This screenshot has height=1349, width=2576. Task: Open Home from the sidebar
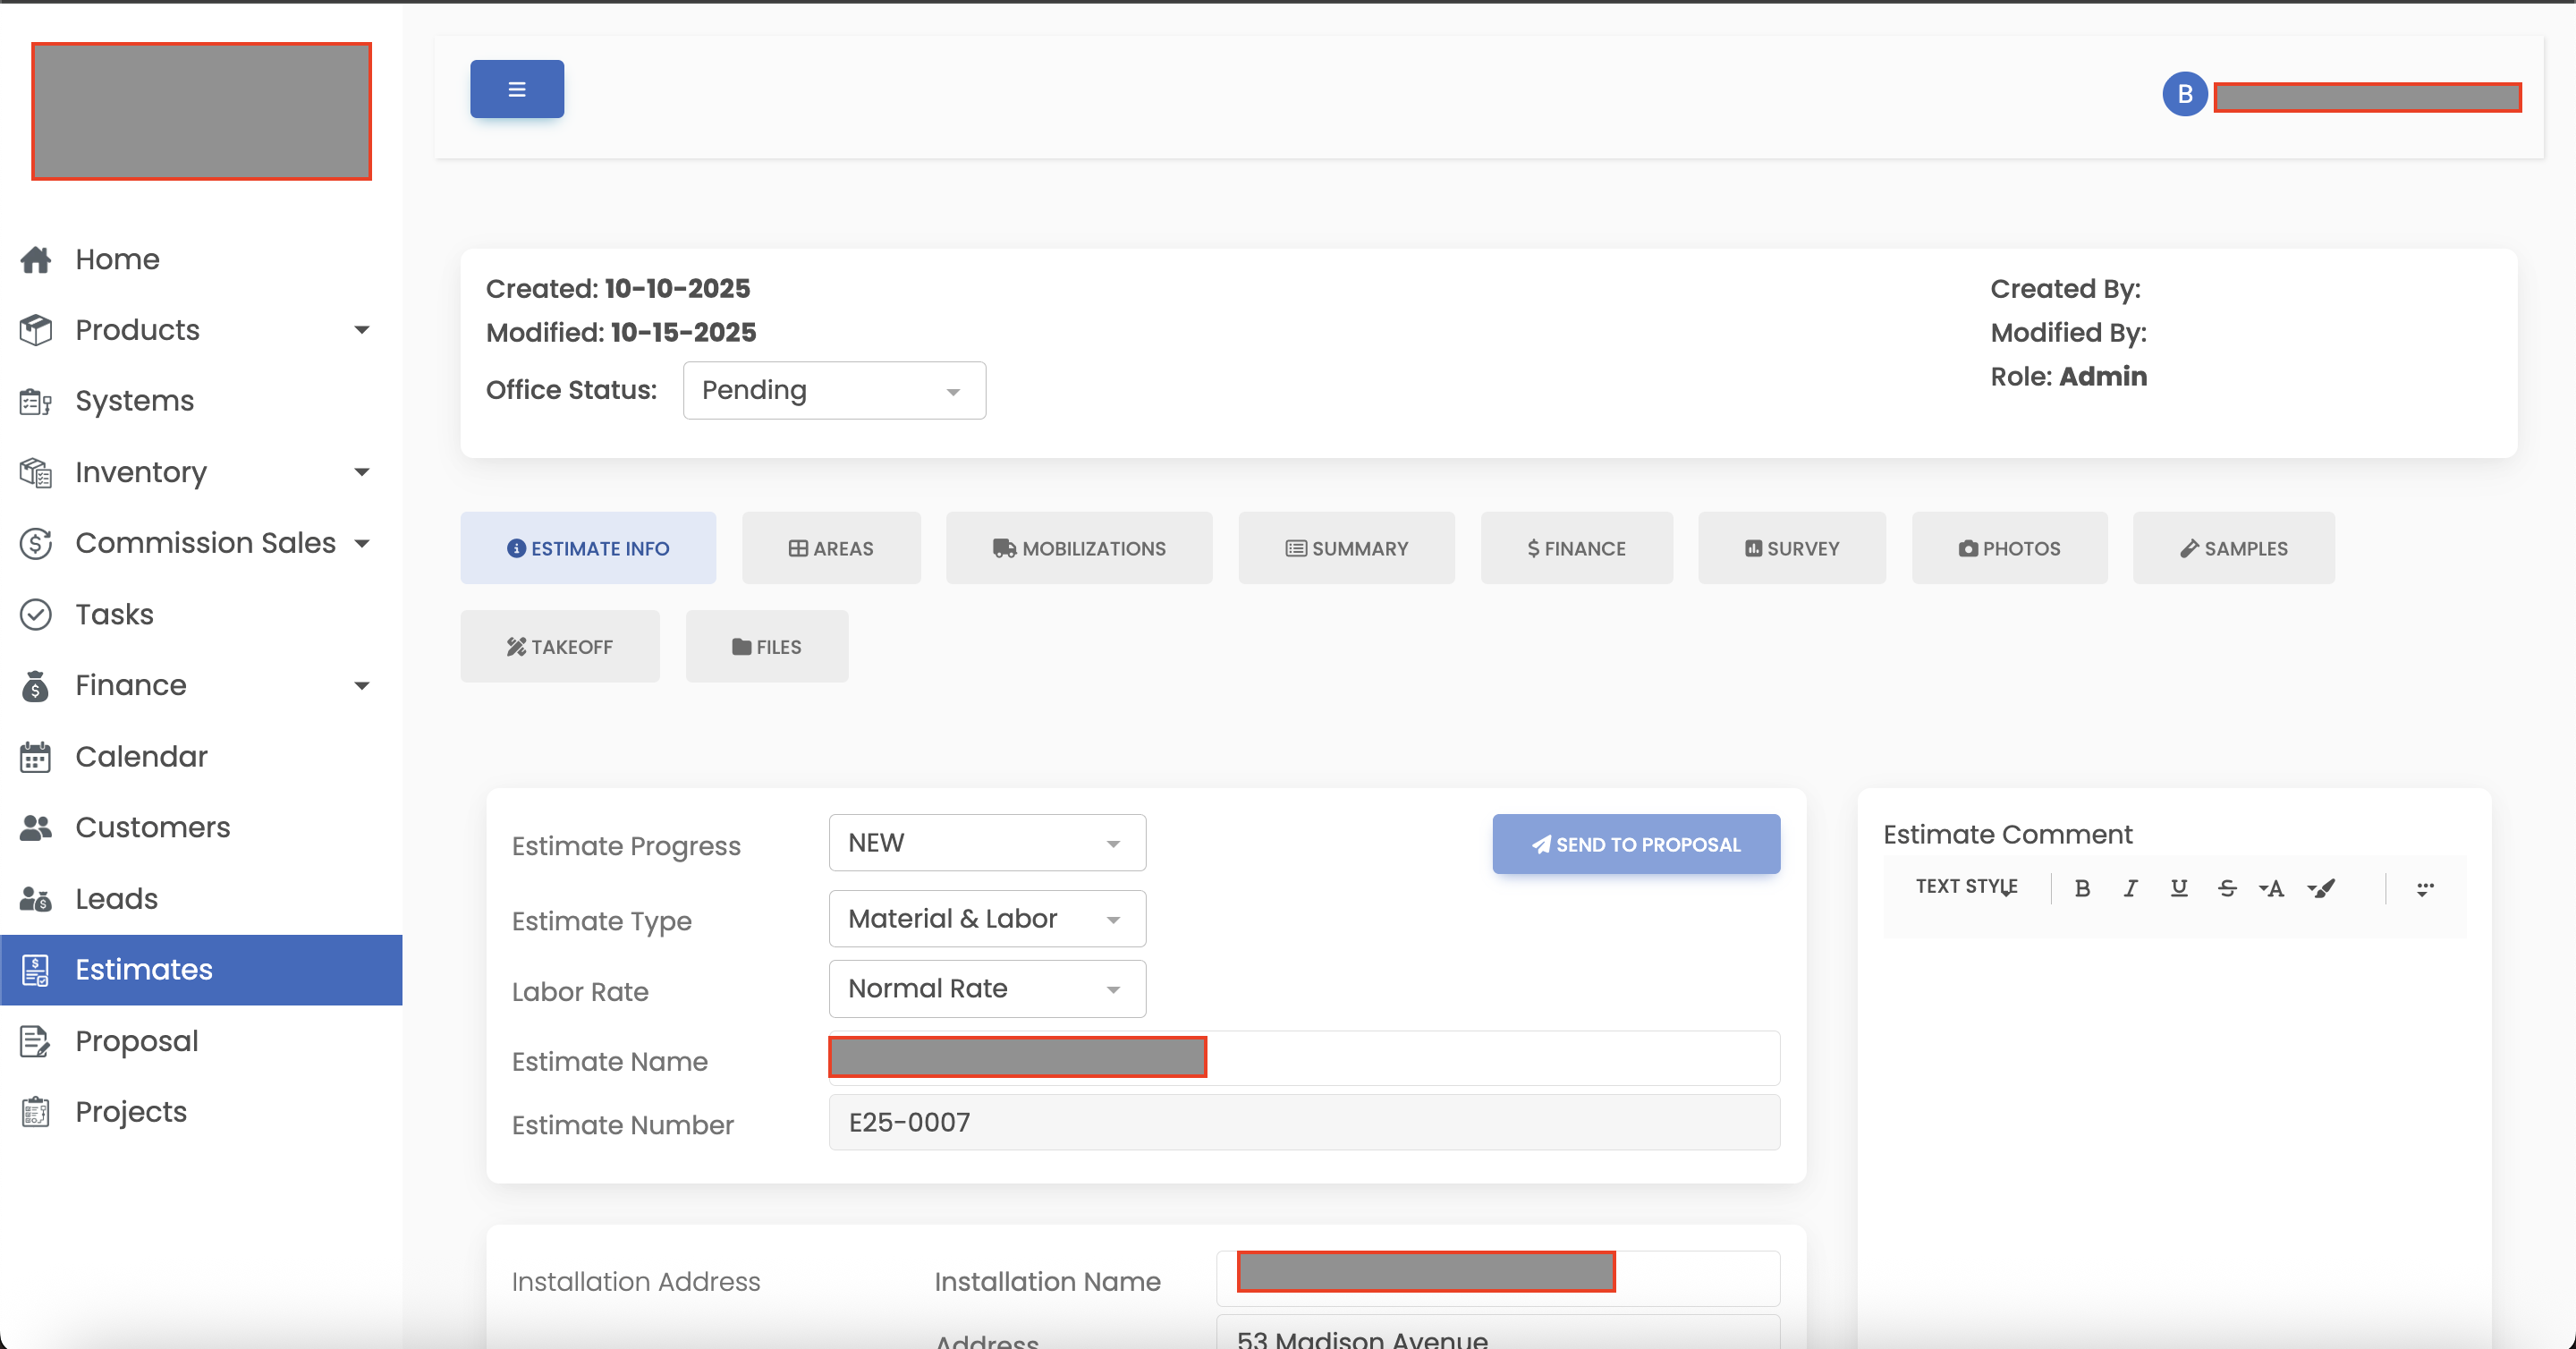pos(116,259)
